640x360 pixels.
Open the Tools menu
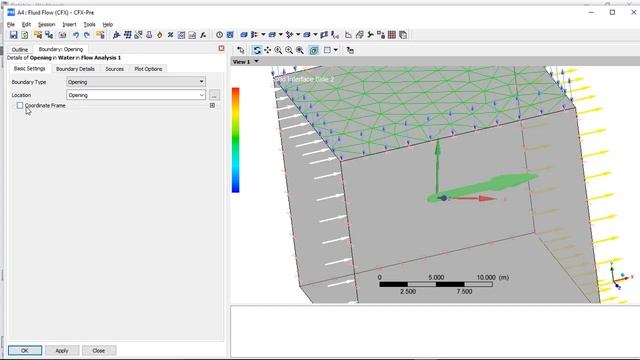[x=89, y=24]
